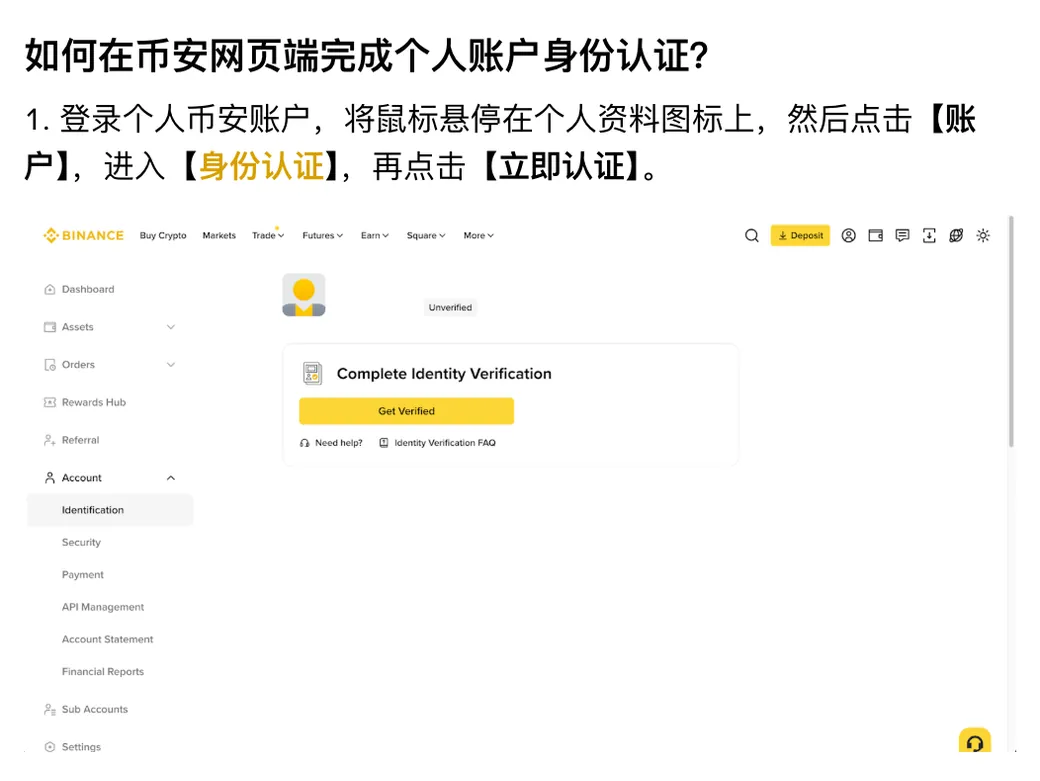
Task: Click the user avatar thumbnail
Action: coord(304,295)
